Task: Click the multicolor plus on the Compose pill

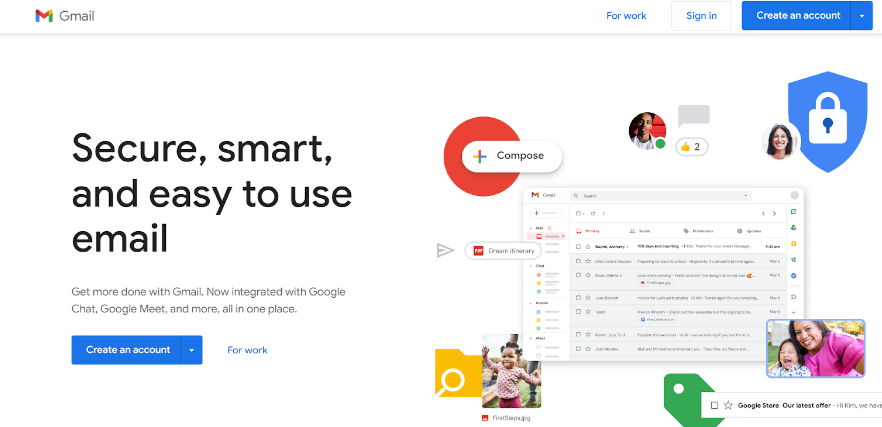Action: click(x=479, y=156)
